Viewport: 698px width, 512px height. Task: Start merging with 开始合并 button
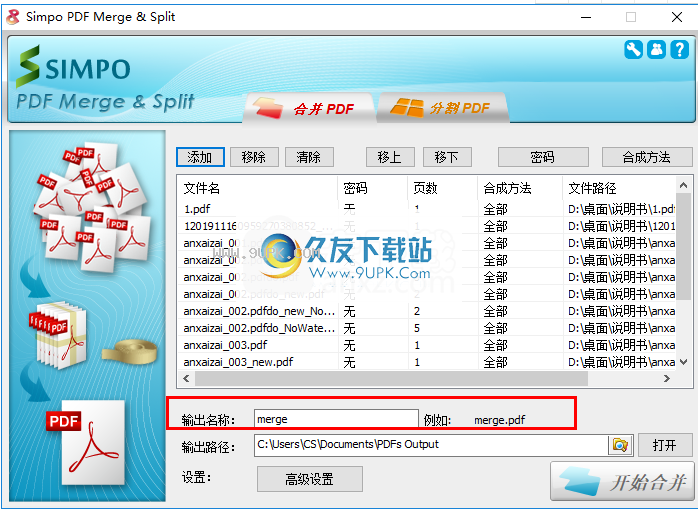pyautogui.click(x=622, y=482)
